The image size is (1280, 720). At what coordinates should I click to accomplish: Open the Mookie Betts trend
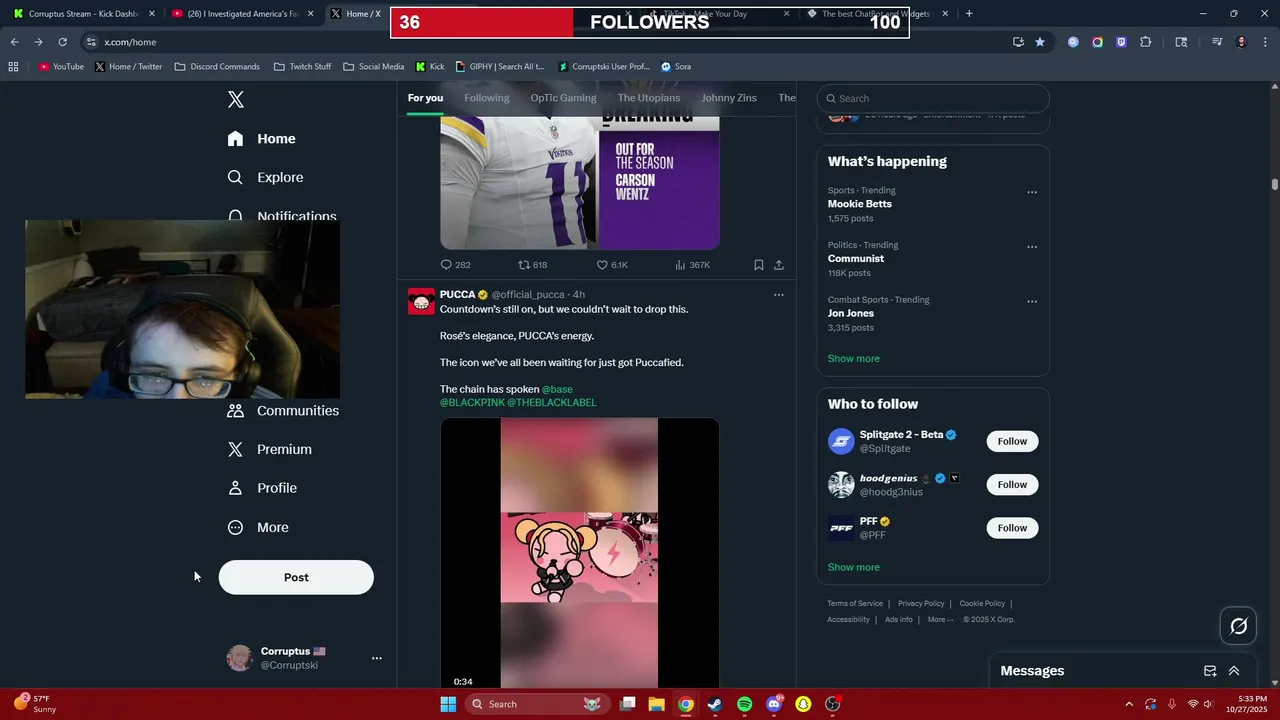point(860,204)
